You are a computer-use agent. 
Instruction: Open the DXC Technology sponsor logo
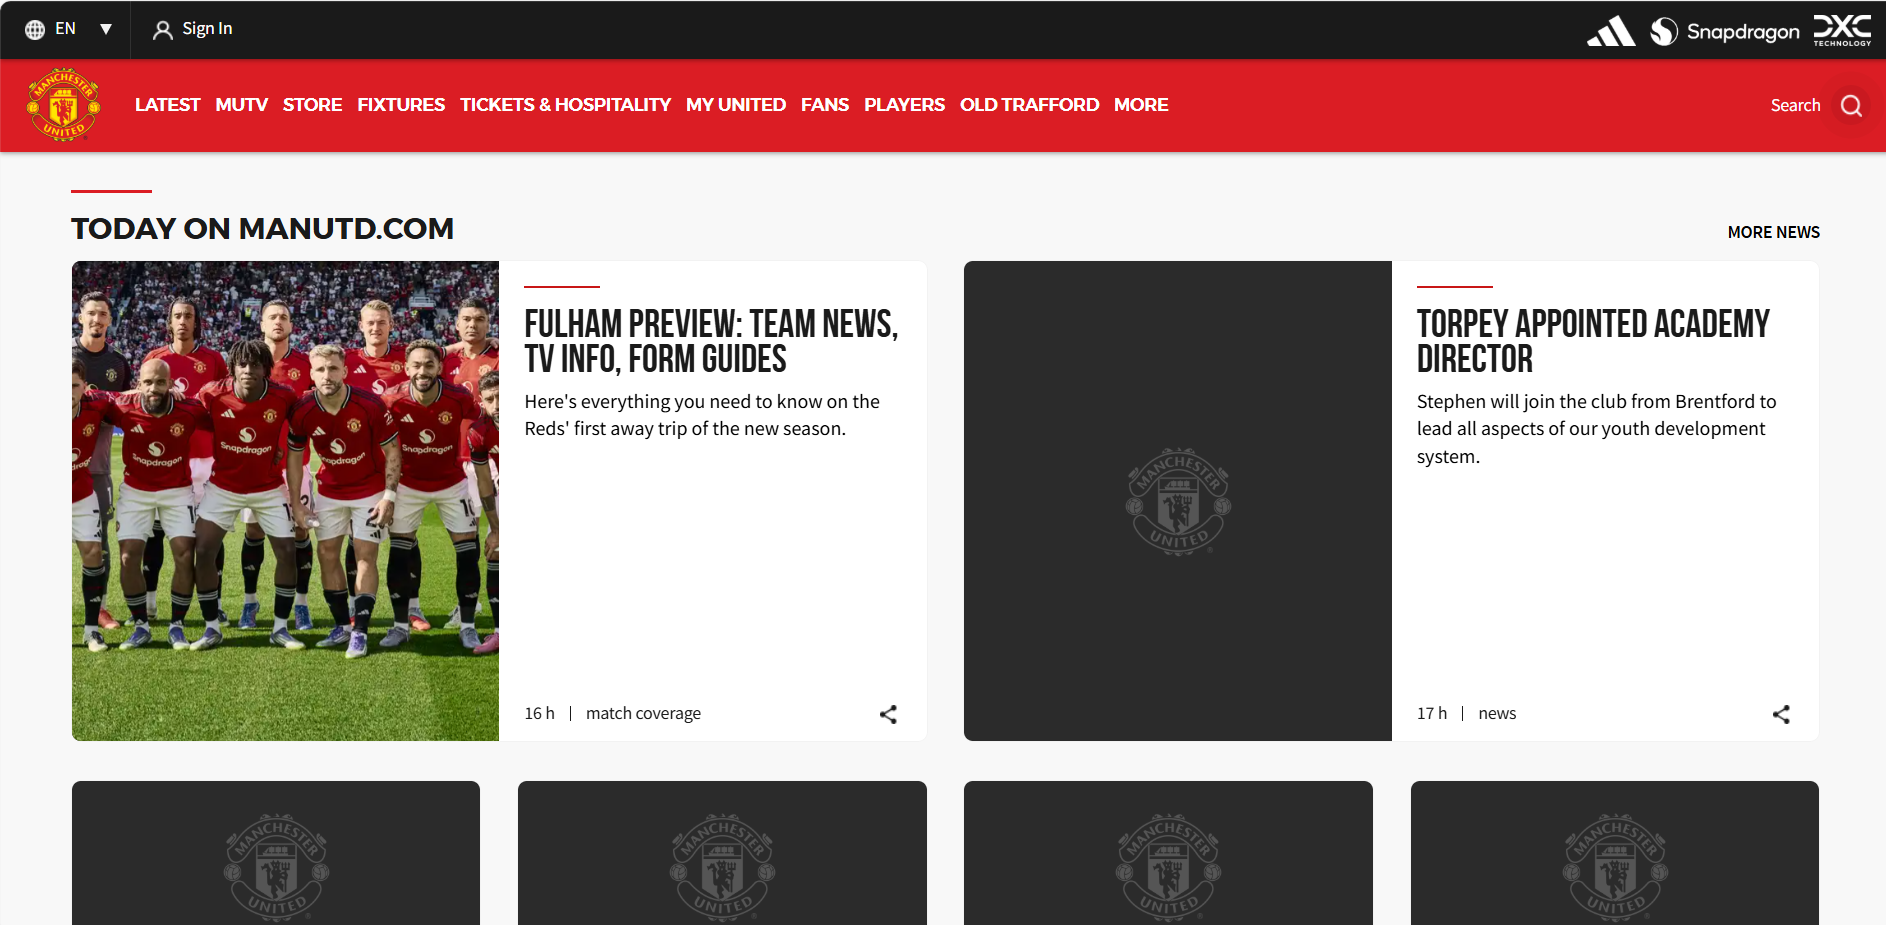[1842, 30]
